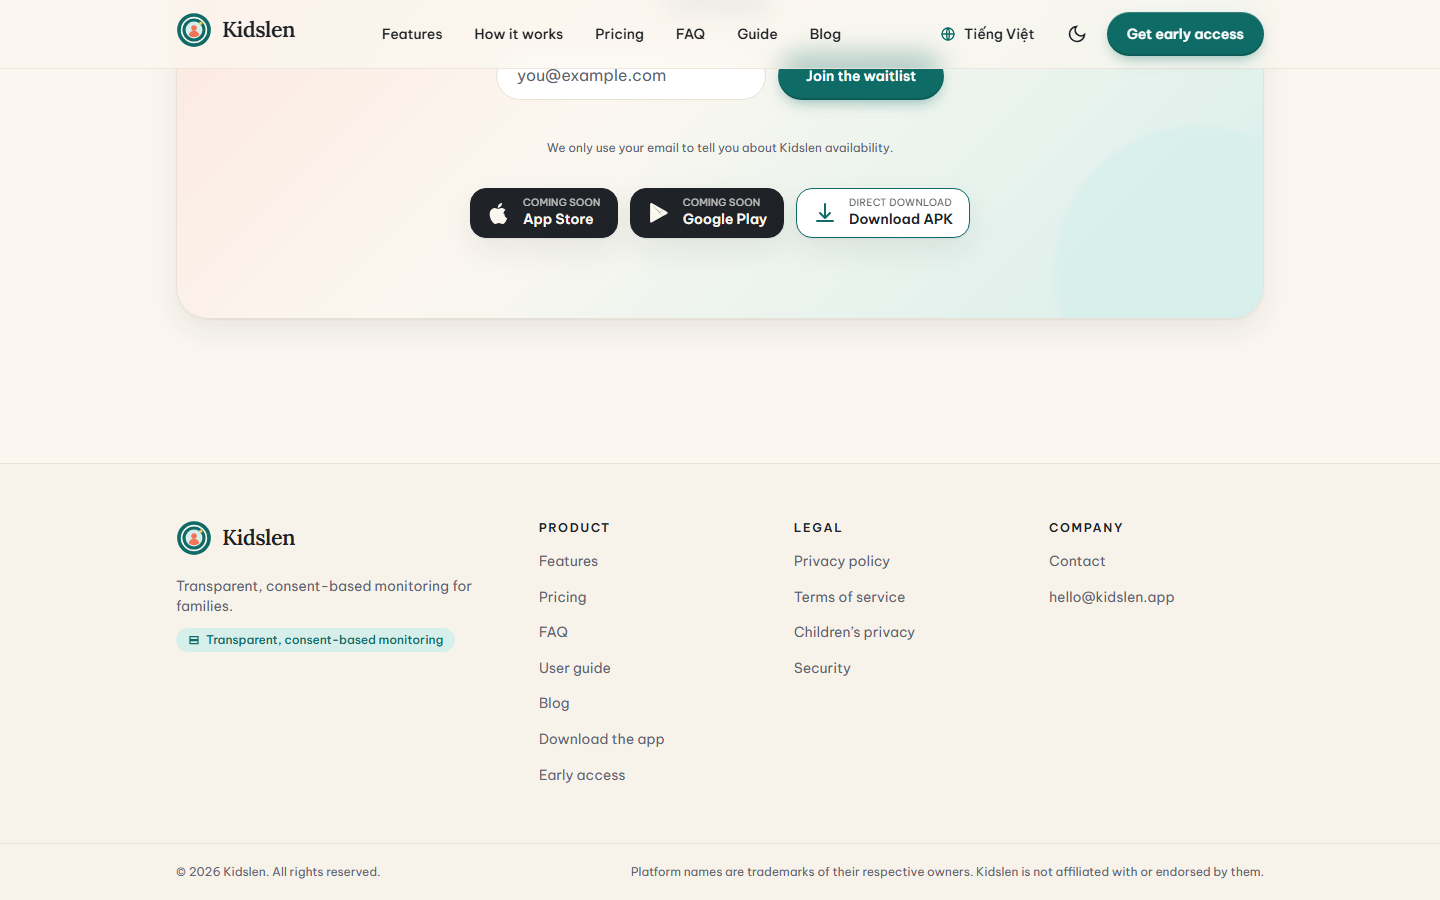Click the Google Play coming soon button
Image resolution: width=1440 pixels, height=900 pixels.
click(707, 213)
